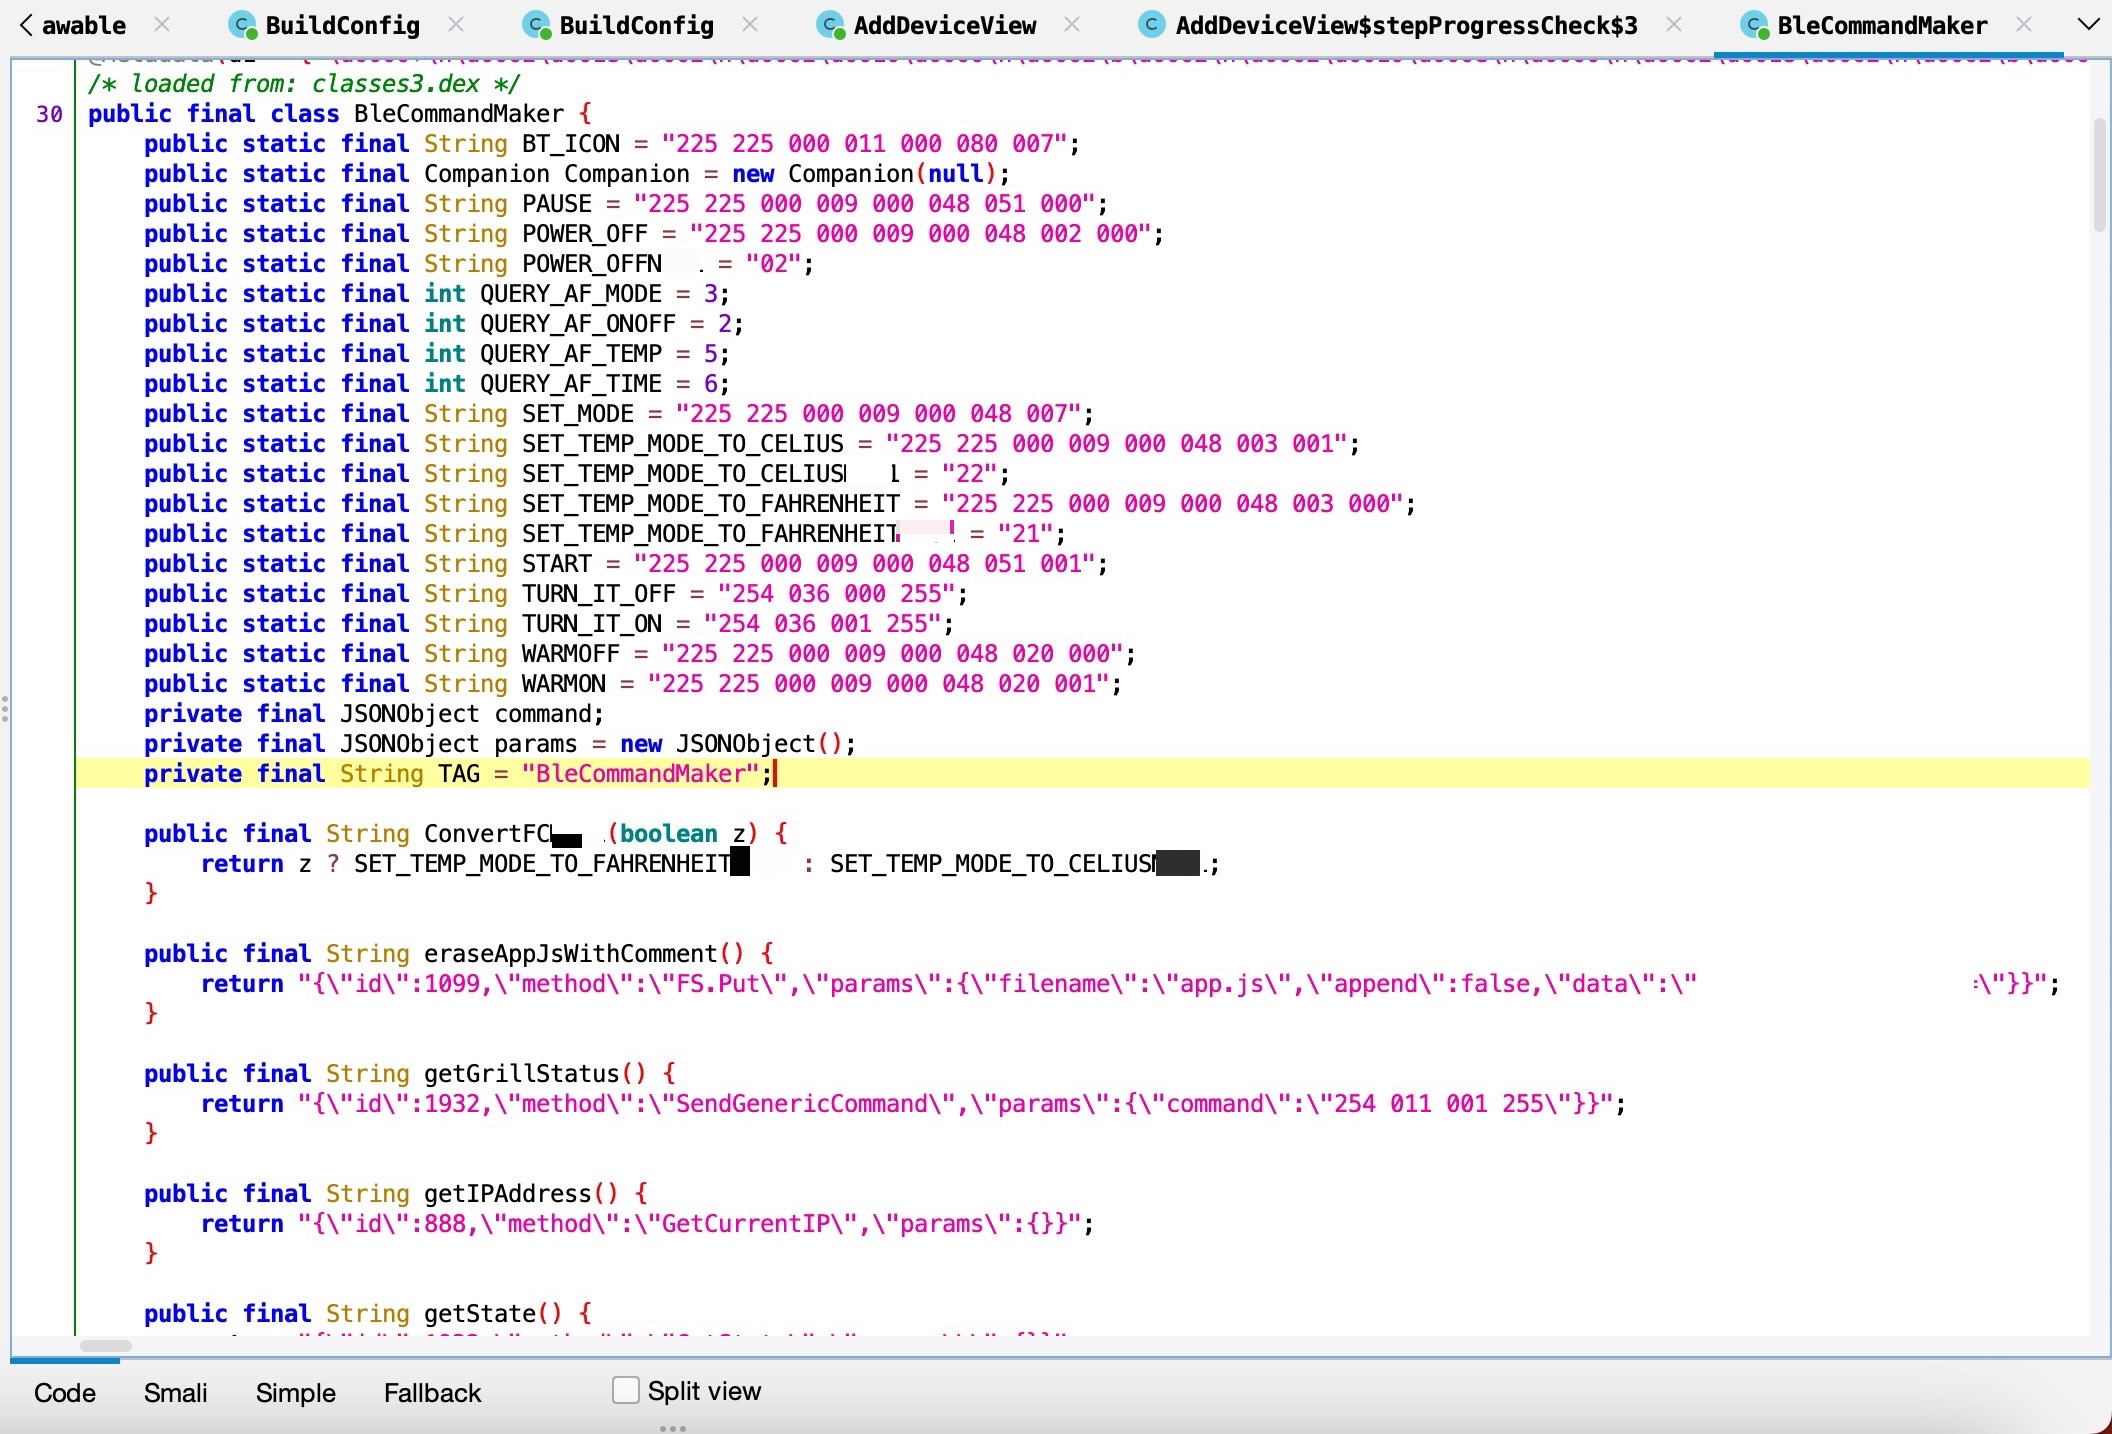The image size is (2112, 1434).
Task: Click the PAUSE constant name
Action: tap(557, 204)
